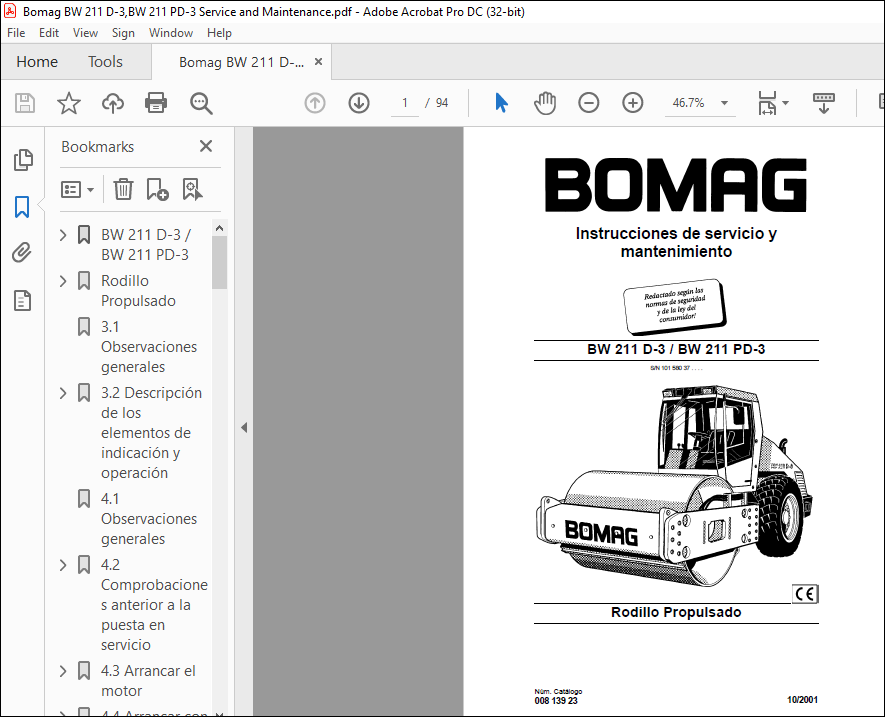
Task: Go to next page arrow
Action: [359, 103]
